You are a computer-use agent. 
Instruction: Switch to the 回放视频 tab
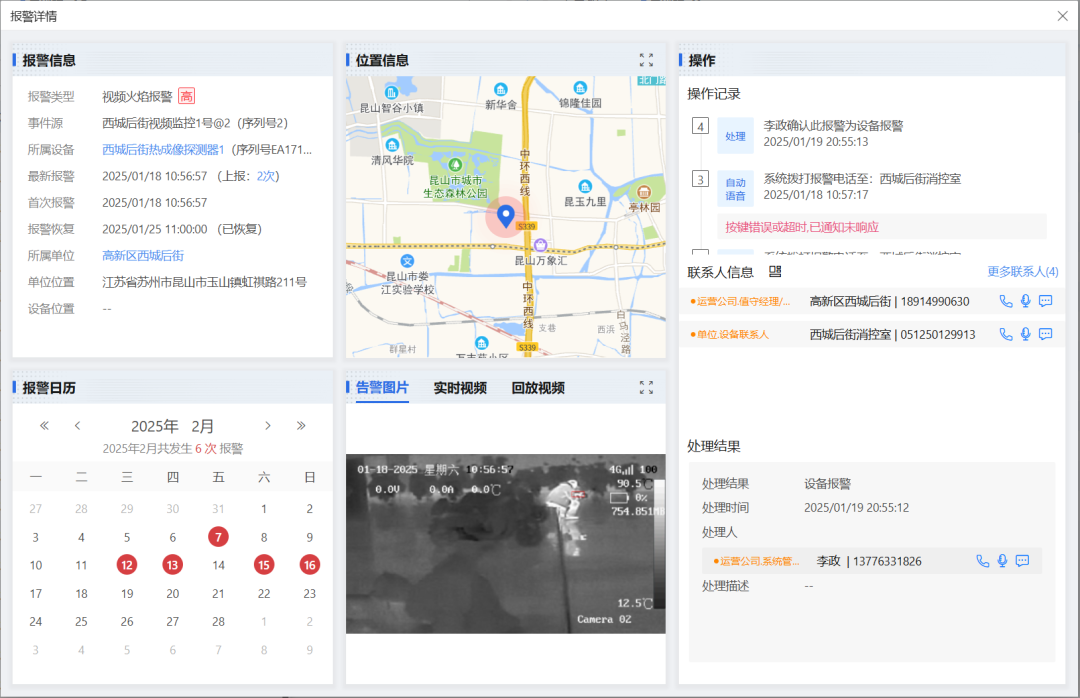538,388
